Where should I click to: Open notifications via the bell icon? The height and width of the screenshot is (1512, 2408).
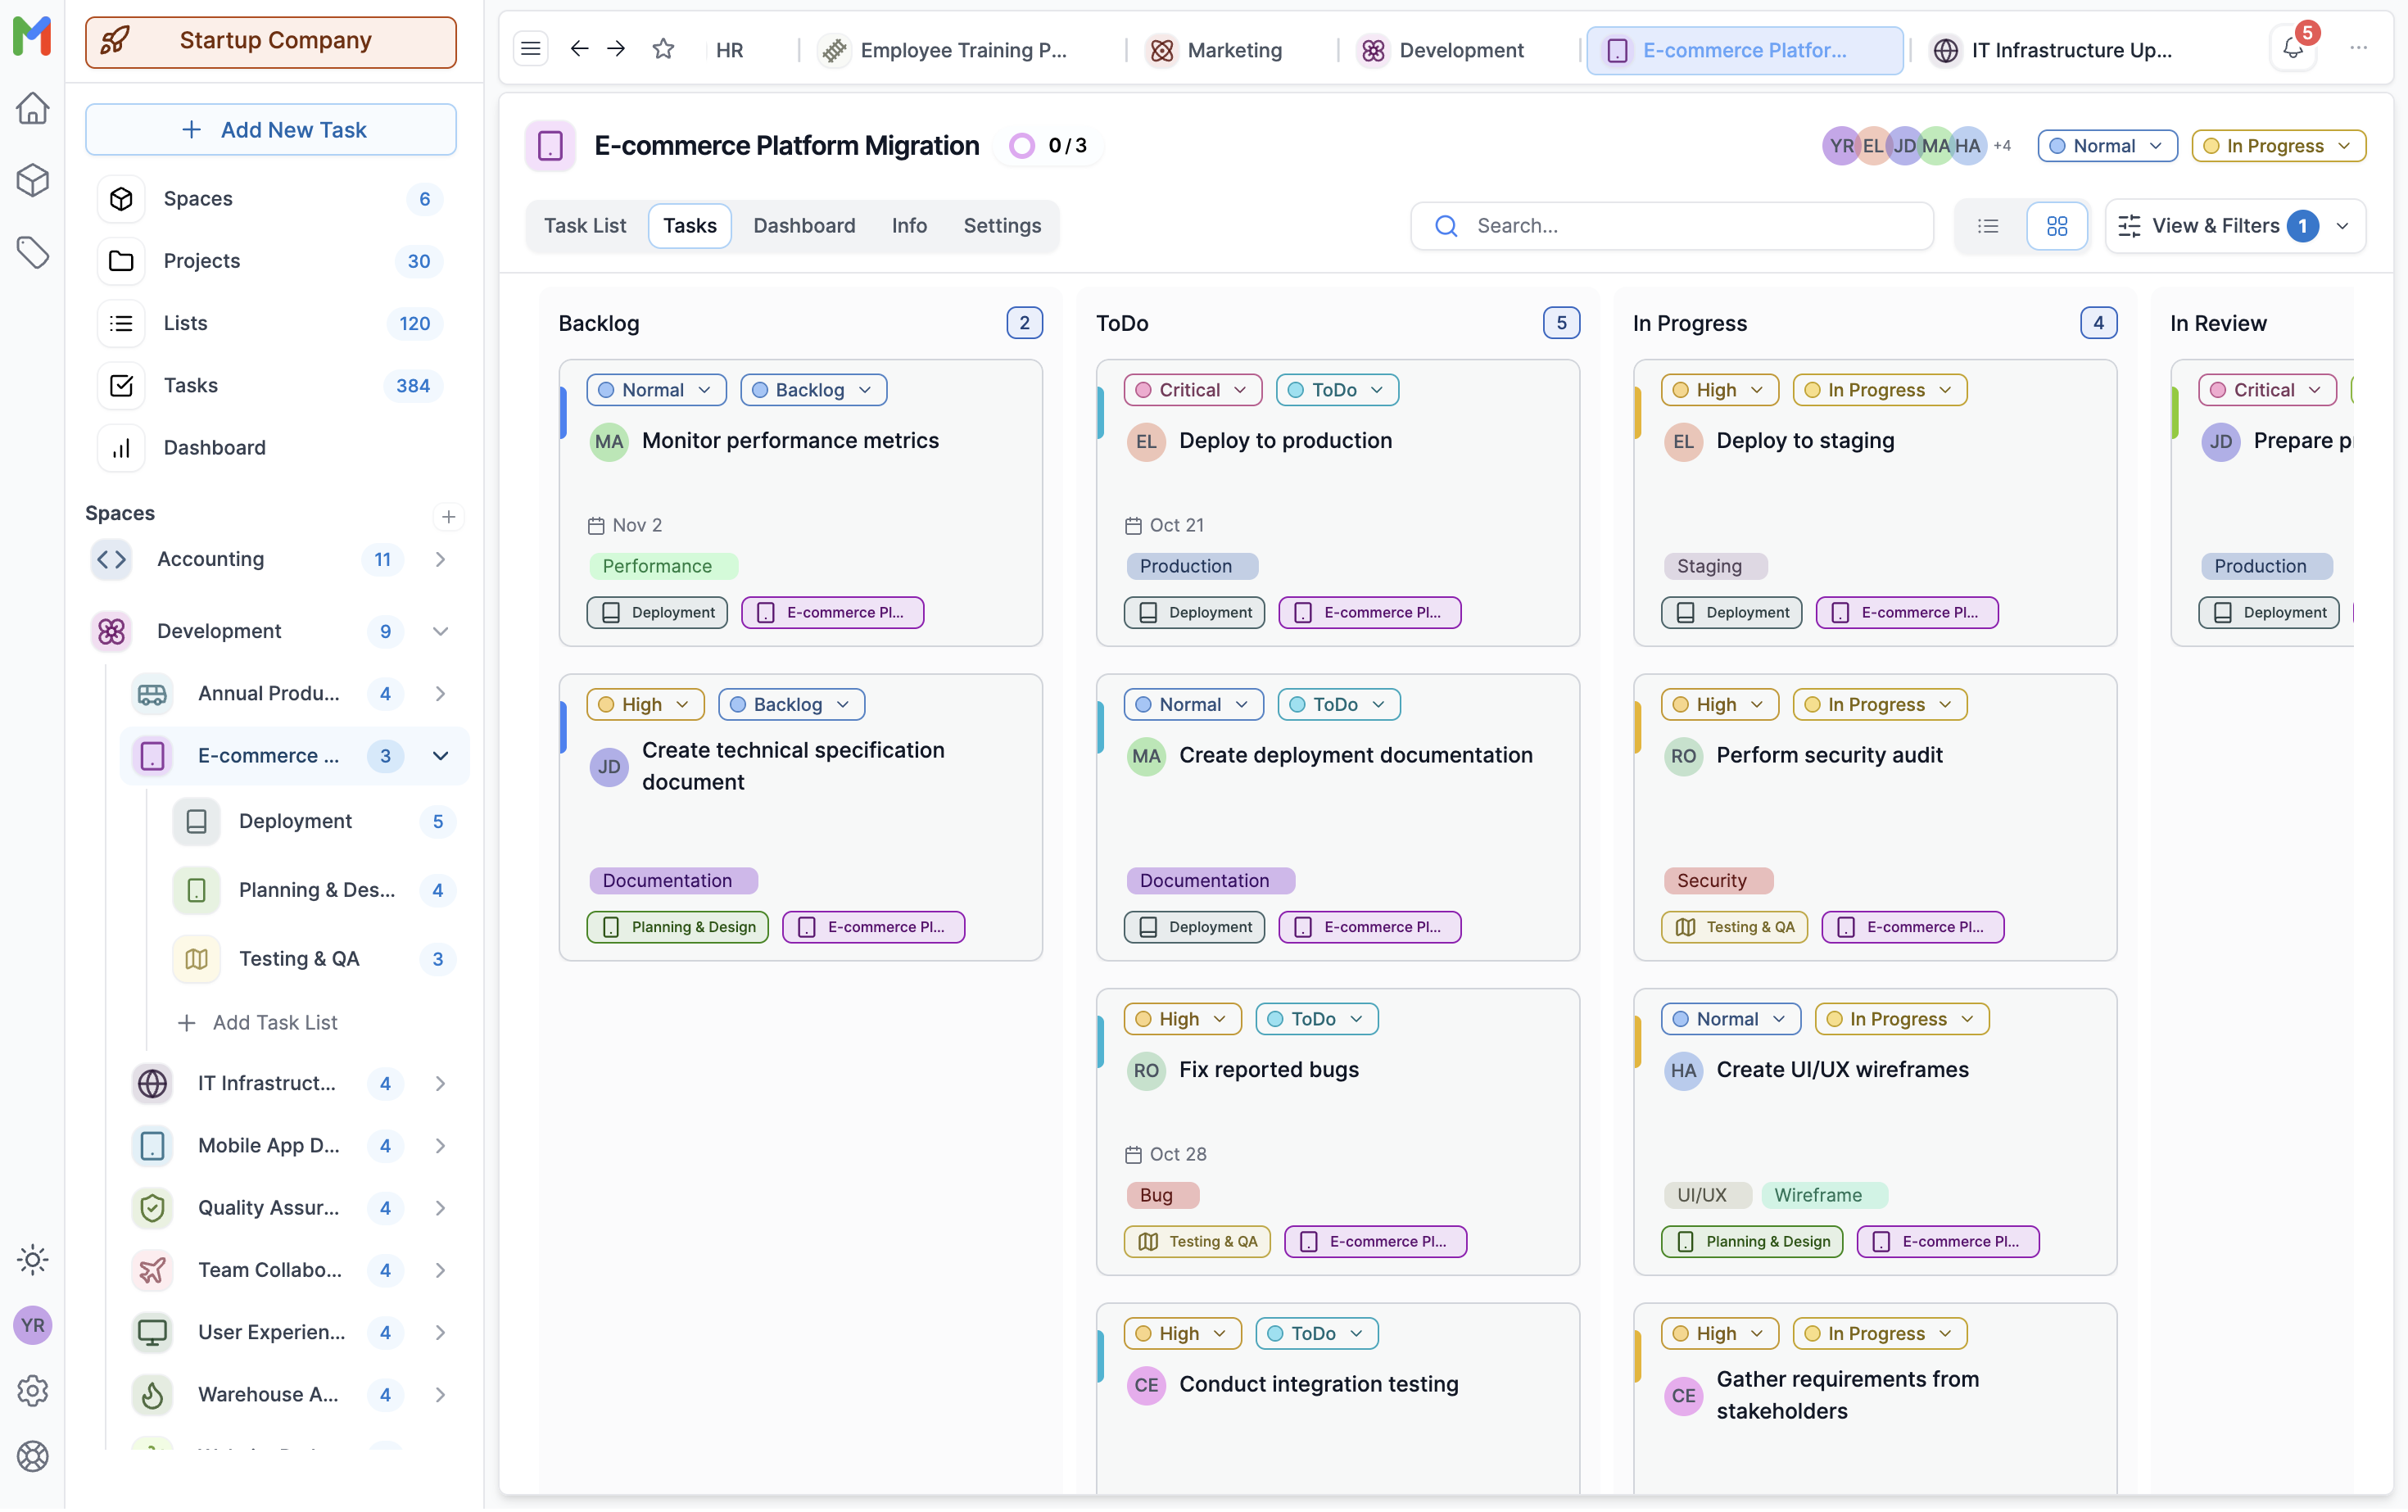tap(2291, 47)
